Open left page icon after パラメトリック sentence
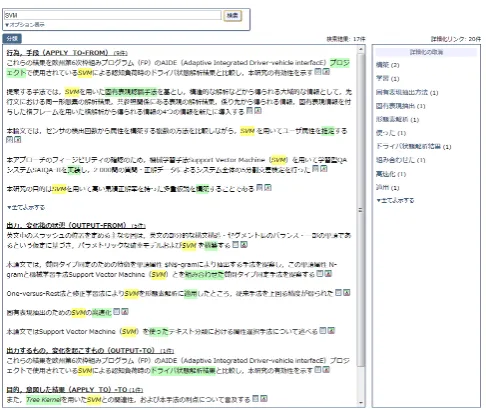 point(236,245)
